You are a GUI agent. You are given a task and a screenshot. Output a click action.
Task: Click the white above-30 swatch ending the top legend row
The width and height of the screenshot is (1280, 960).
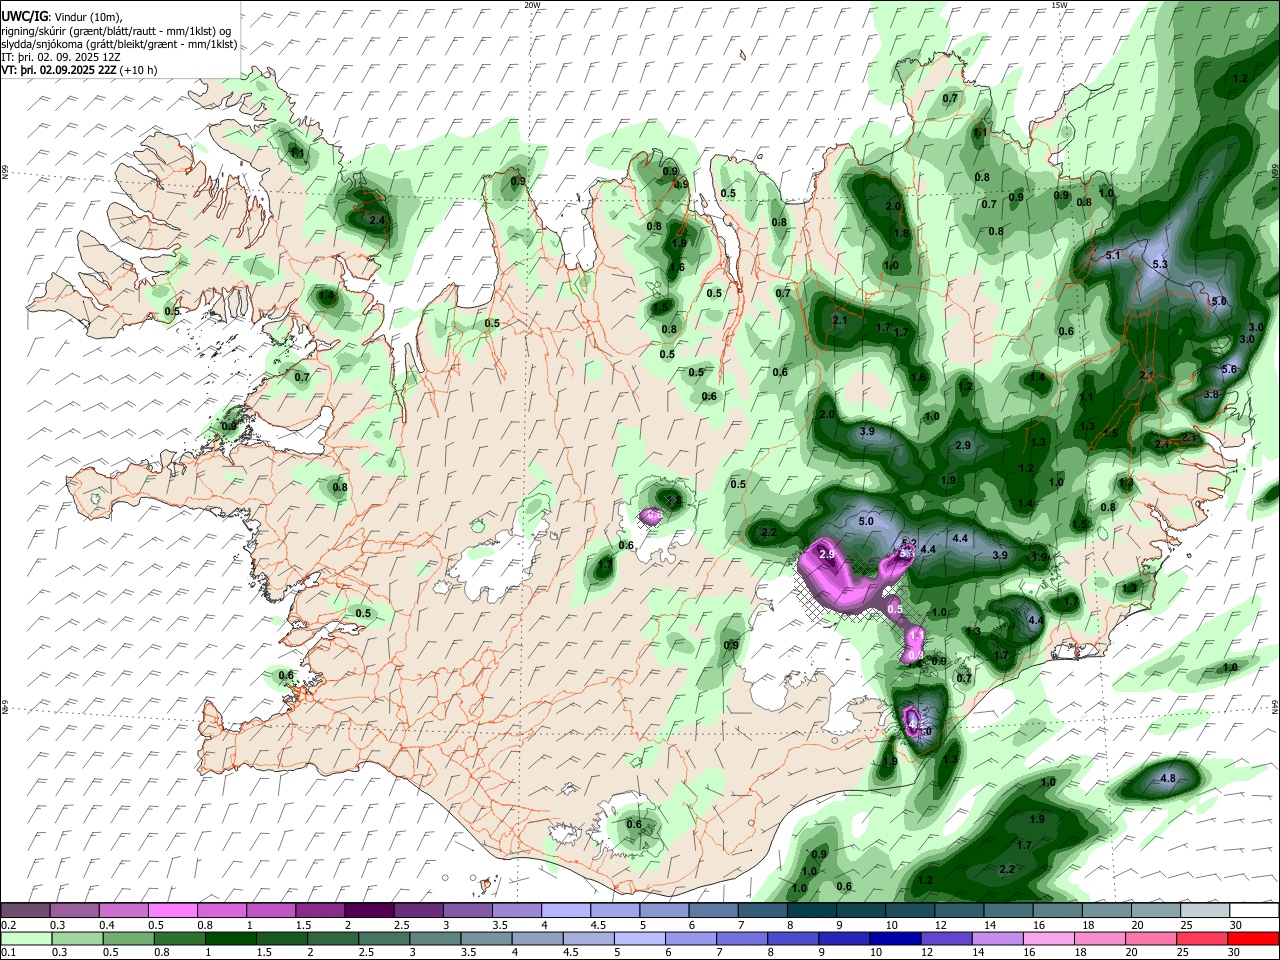tap(1254, 910)
